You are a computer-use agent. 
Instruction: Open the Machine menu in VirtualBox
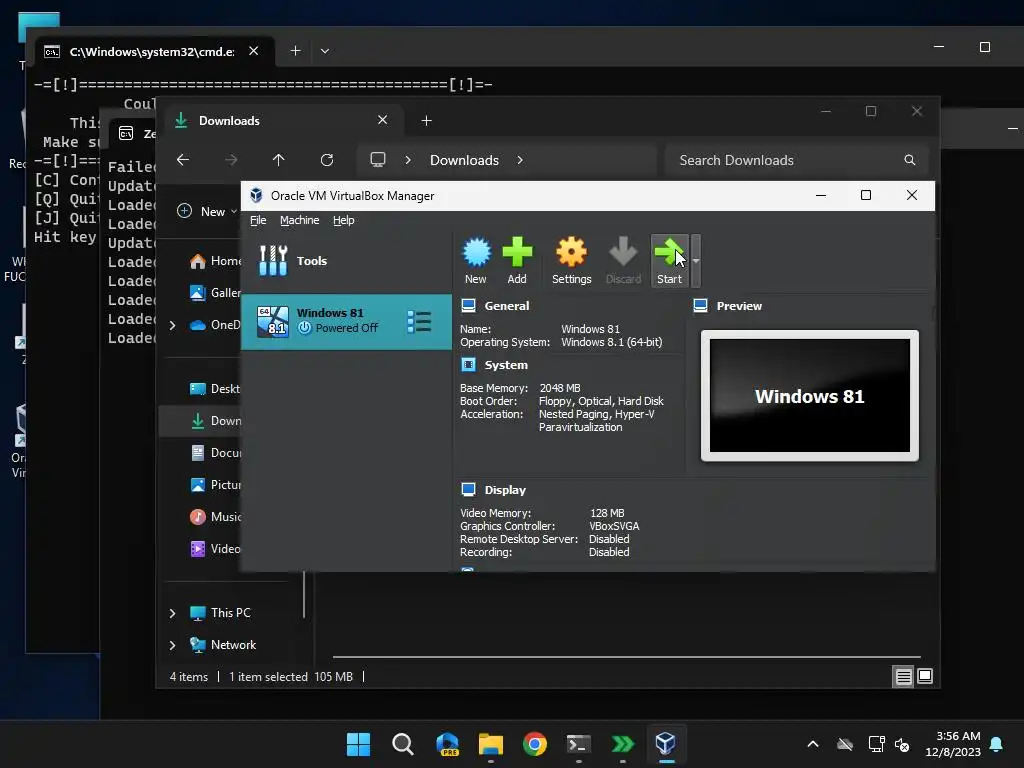point(300,220)
